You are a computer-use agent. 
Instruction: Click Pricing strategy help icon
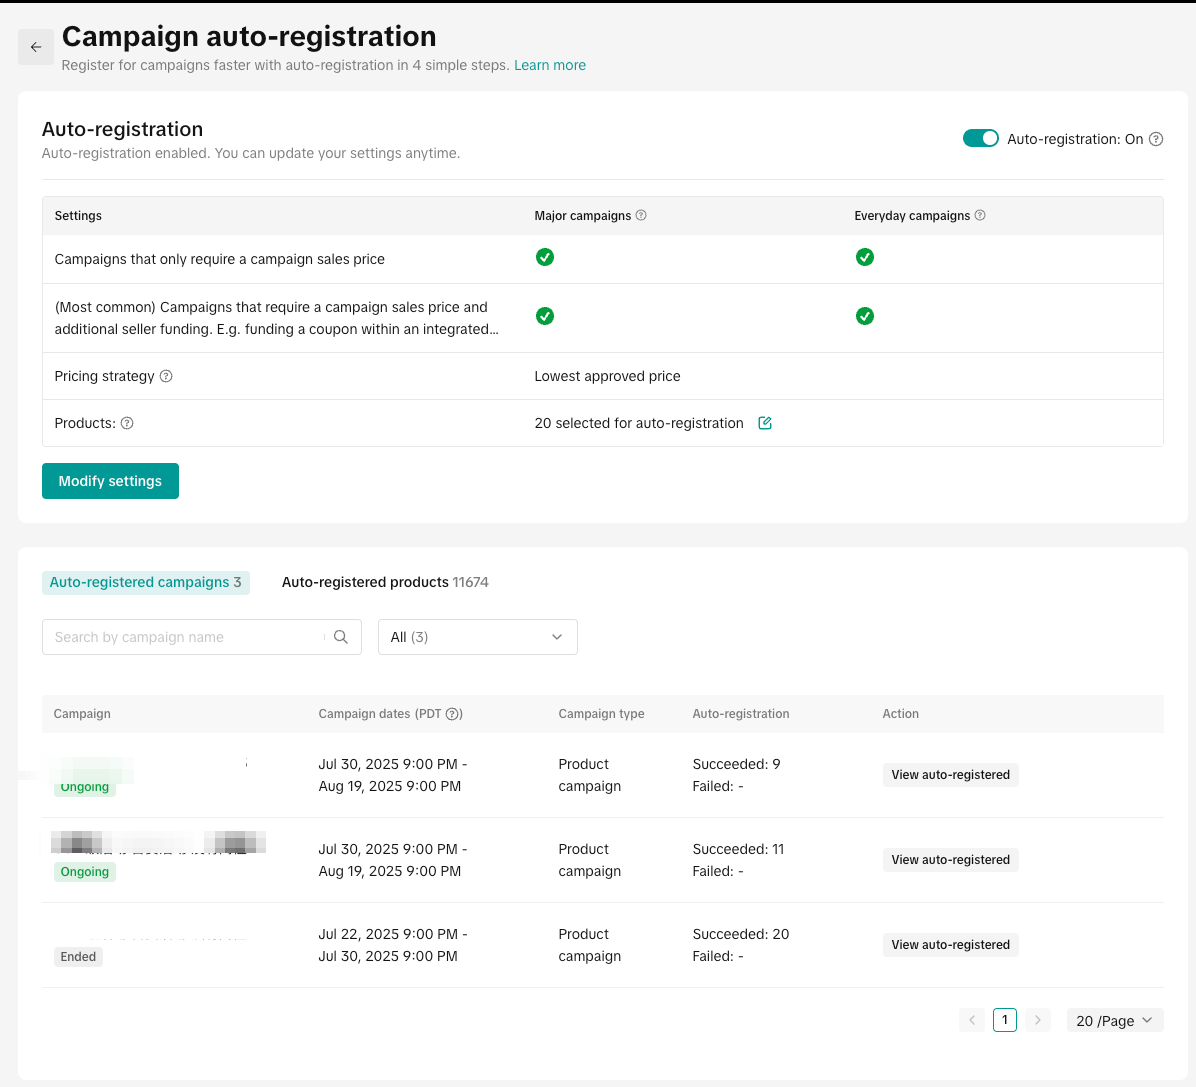pos(166,376)
